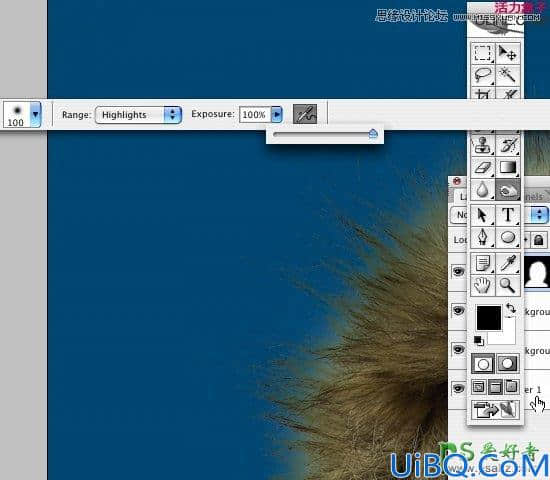The image size is (550, 480).
Task: Select the Rectangular Marquee tool
Action: pos(483,53)
